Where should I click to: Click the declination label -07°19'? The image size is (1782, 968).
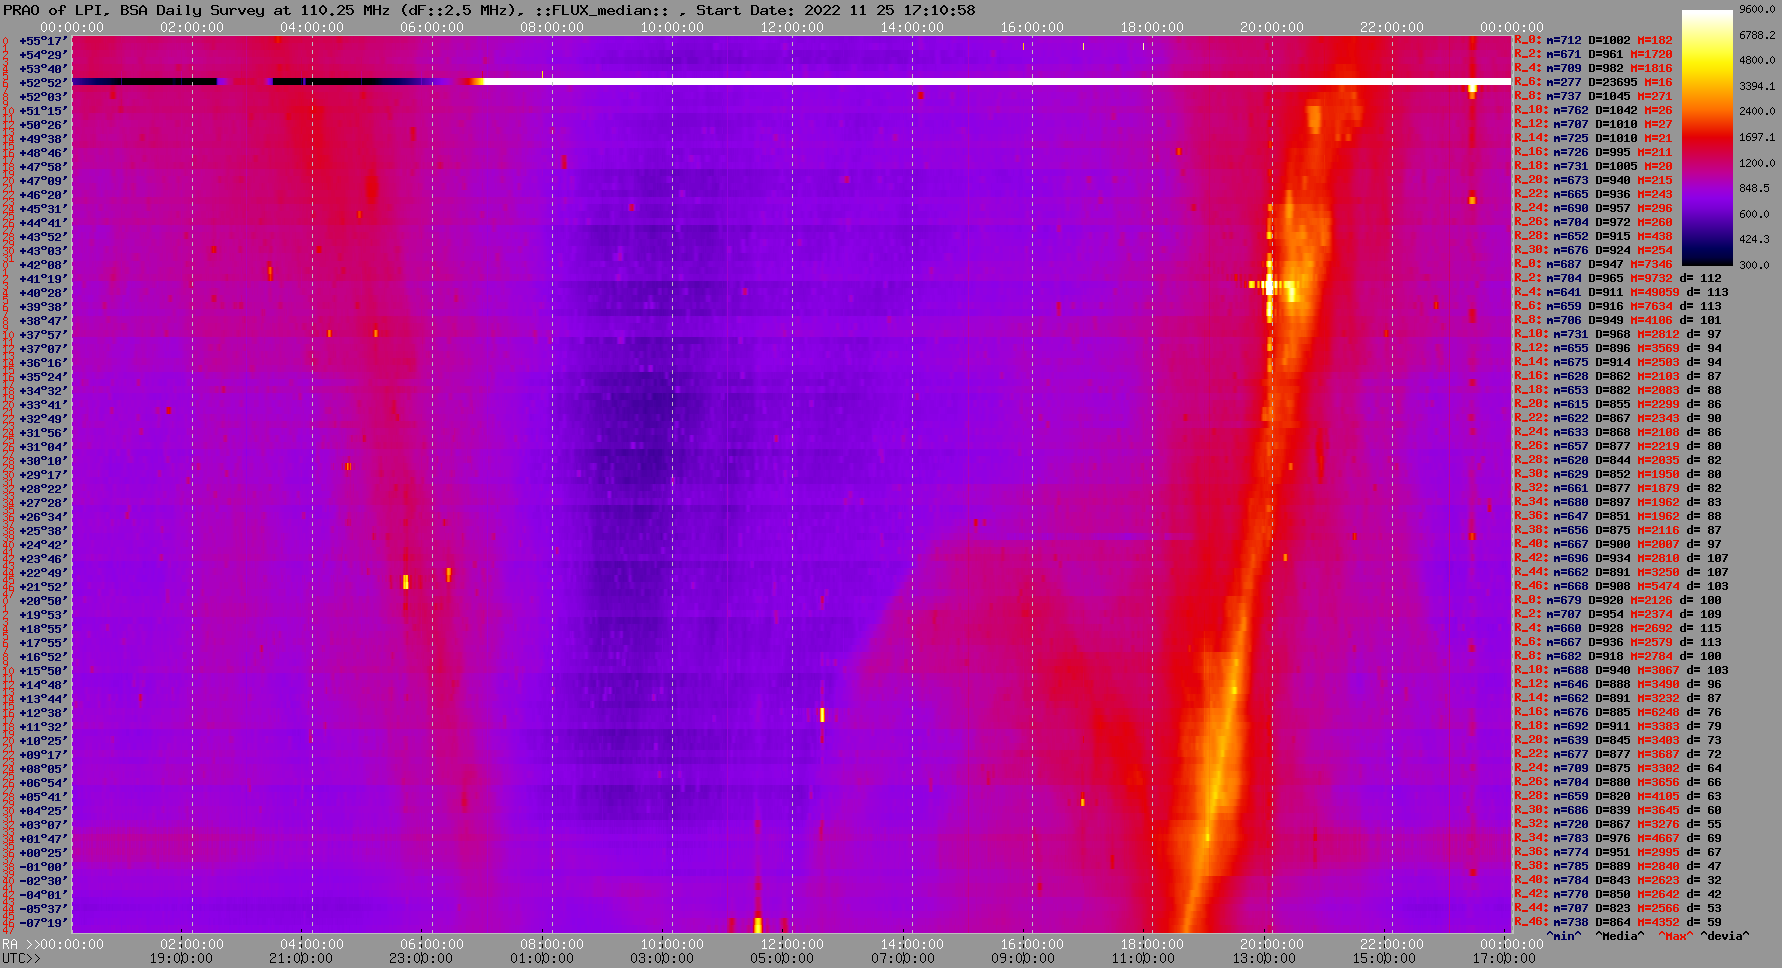[x=43, y=923]
